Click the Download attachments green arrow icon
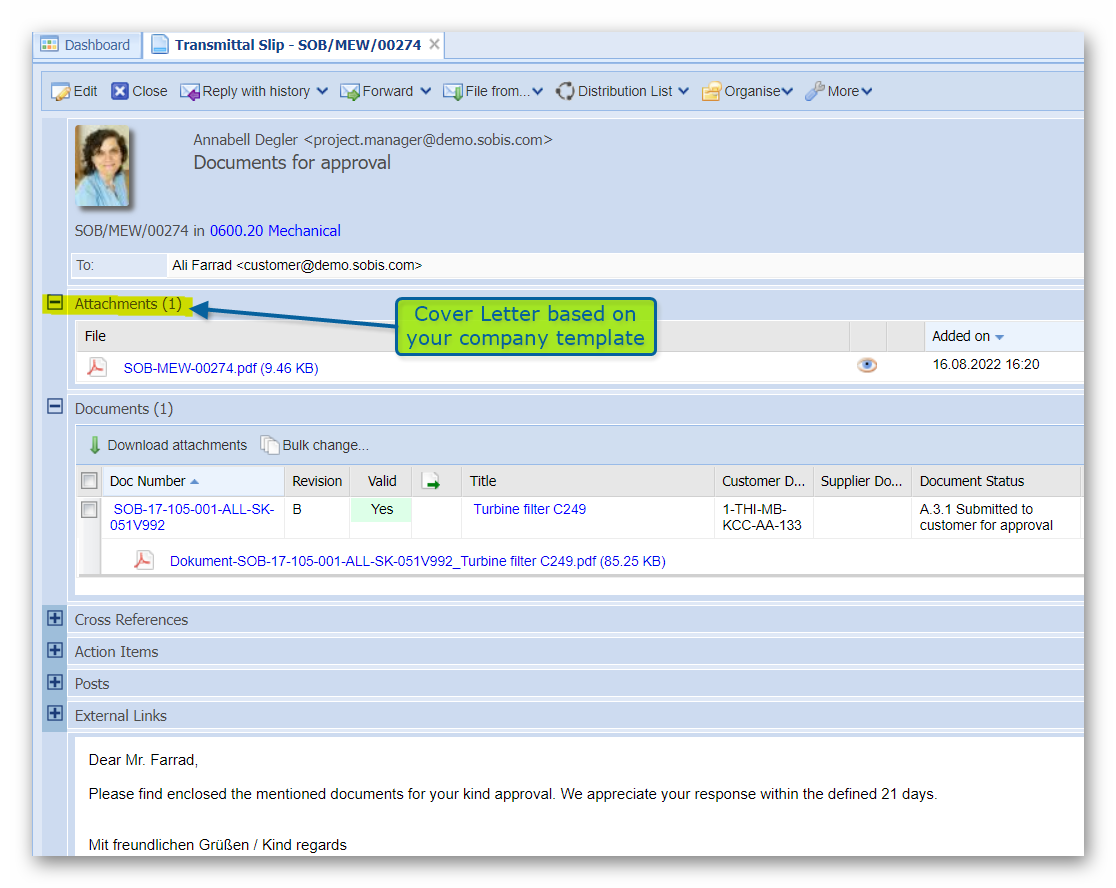This screenshot has width=1116, height=888. [94, 445]
